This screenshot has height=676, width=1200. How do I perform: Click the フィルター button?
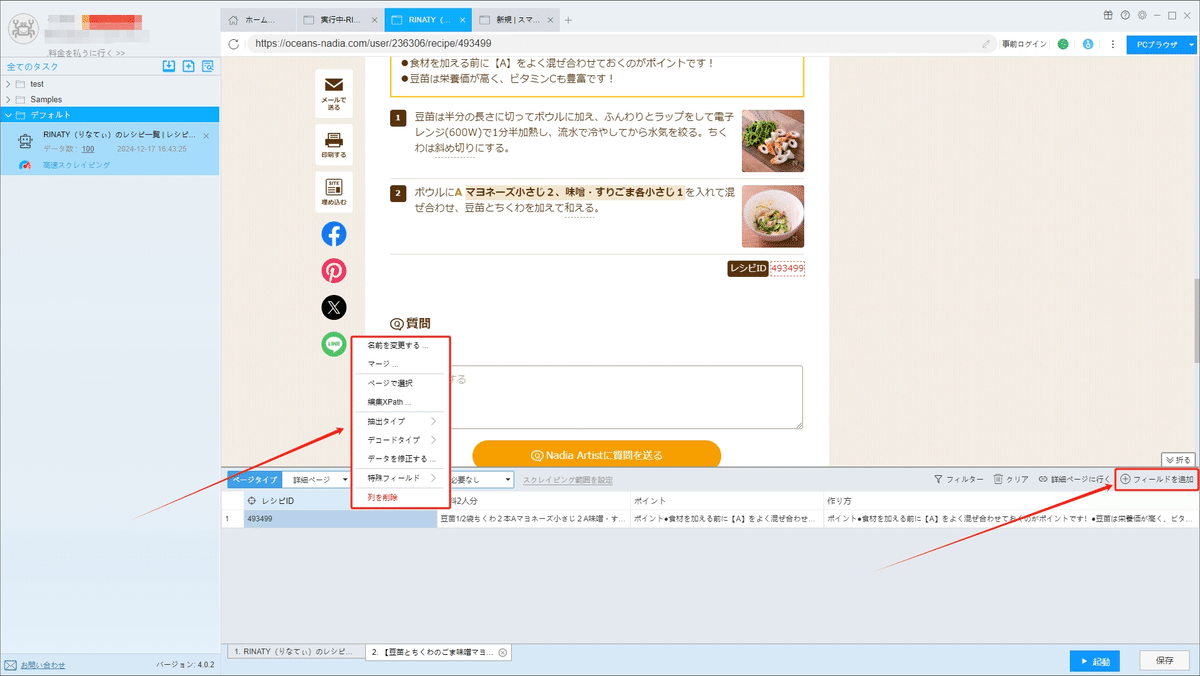[x=958, y=480]
